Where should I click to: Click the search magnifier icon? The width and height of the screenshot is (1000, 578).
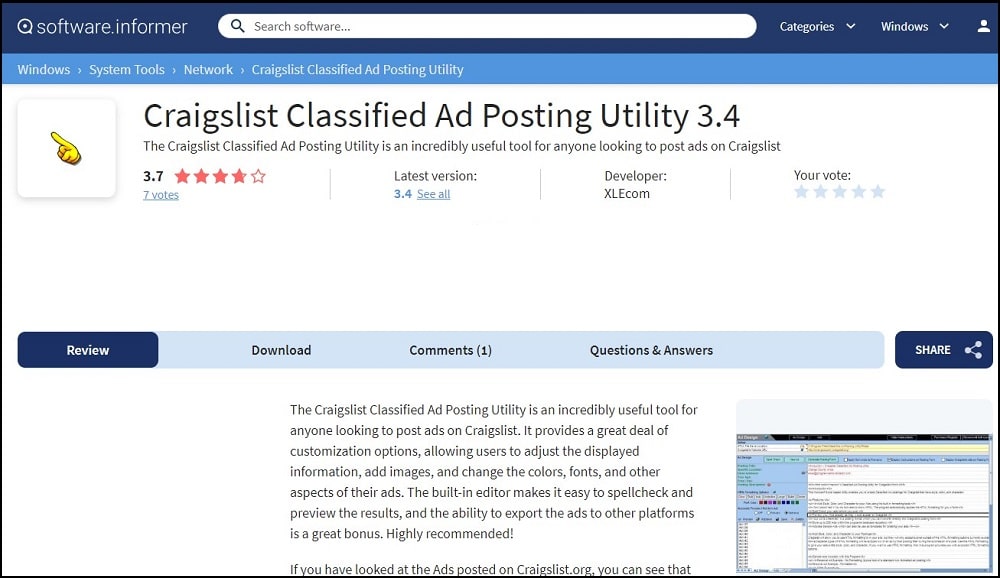pyautogui.click(x=237, y=26)
